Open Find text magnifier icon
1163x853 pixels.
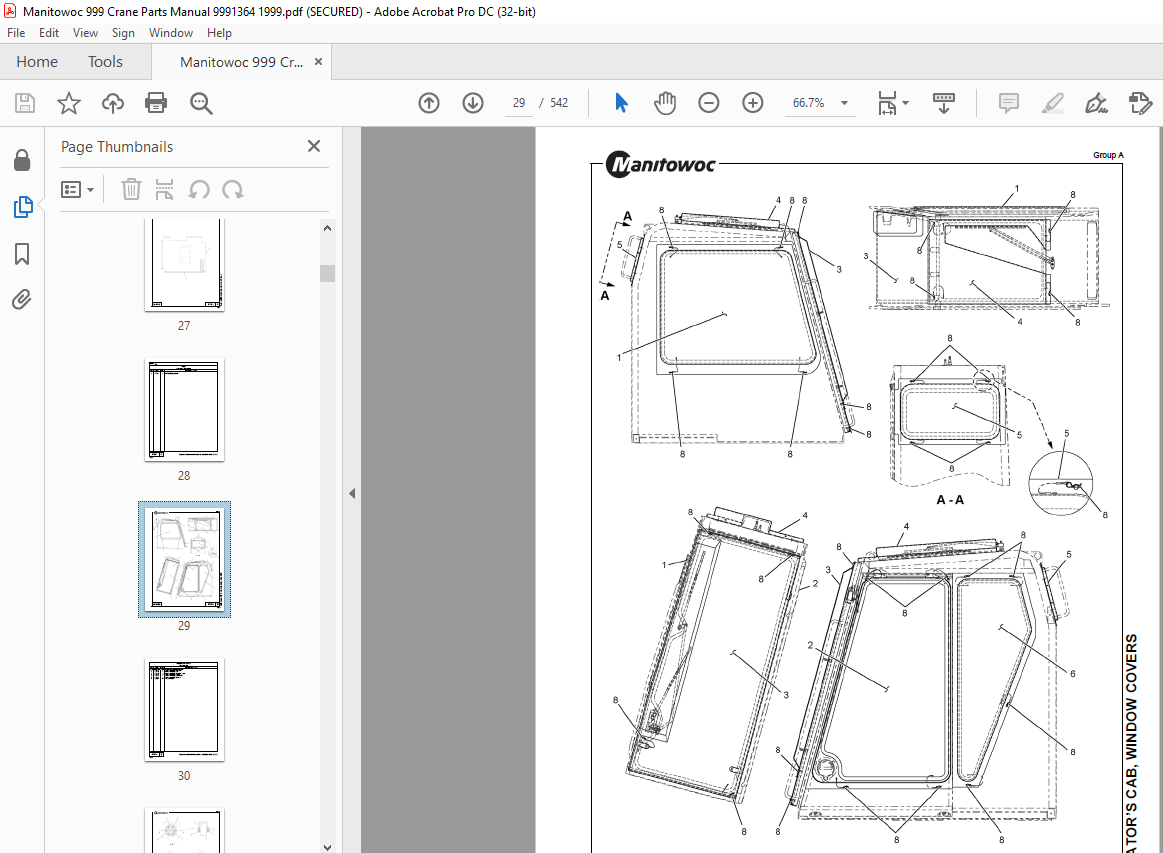tap(201, 103)
